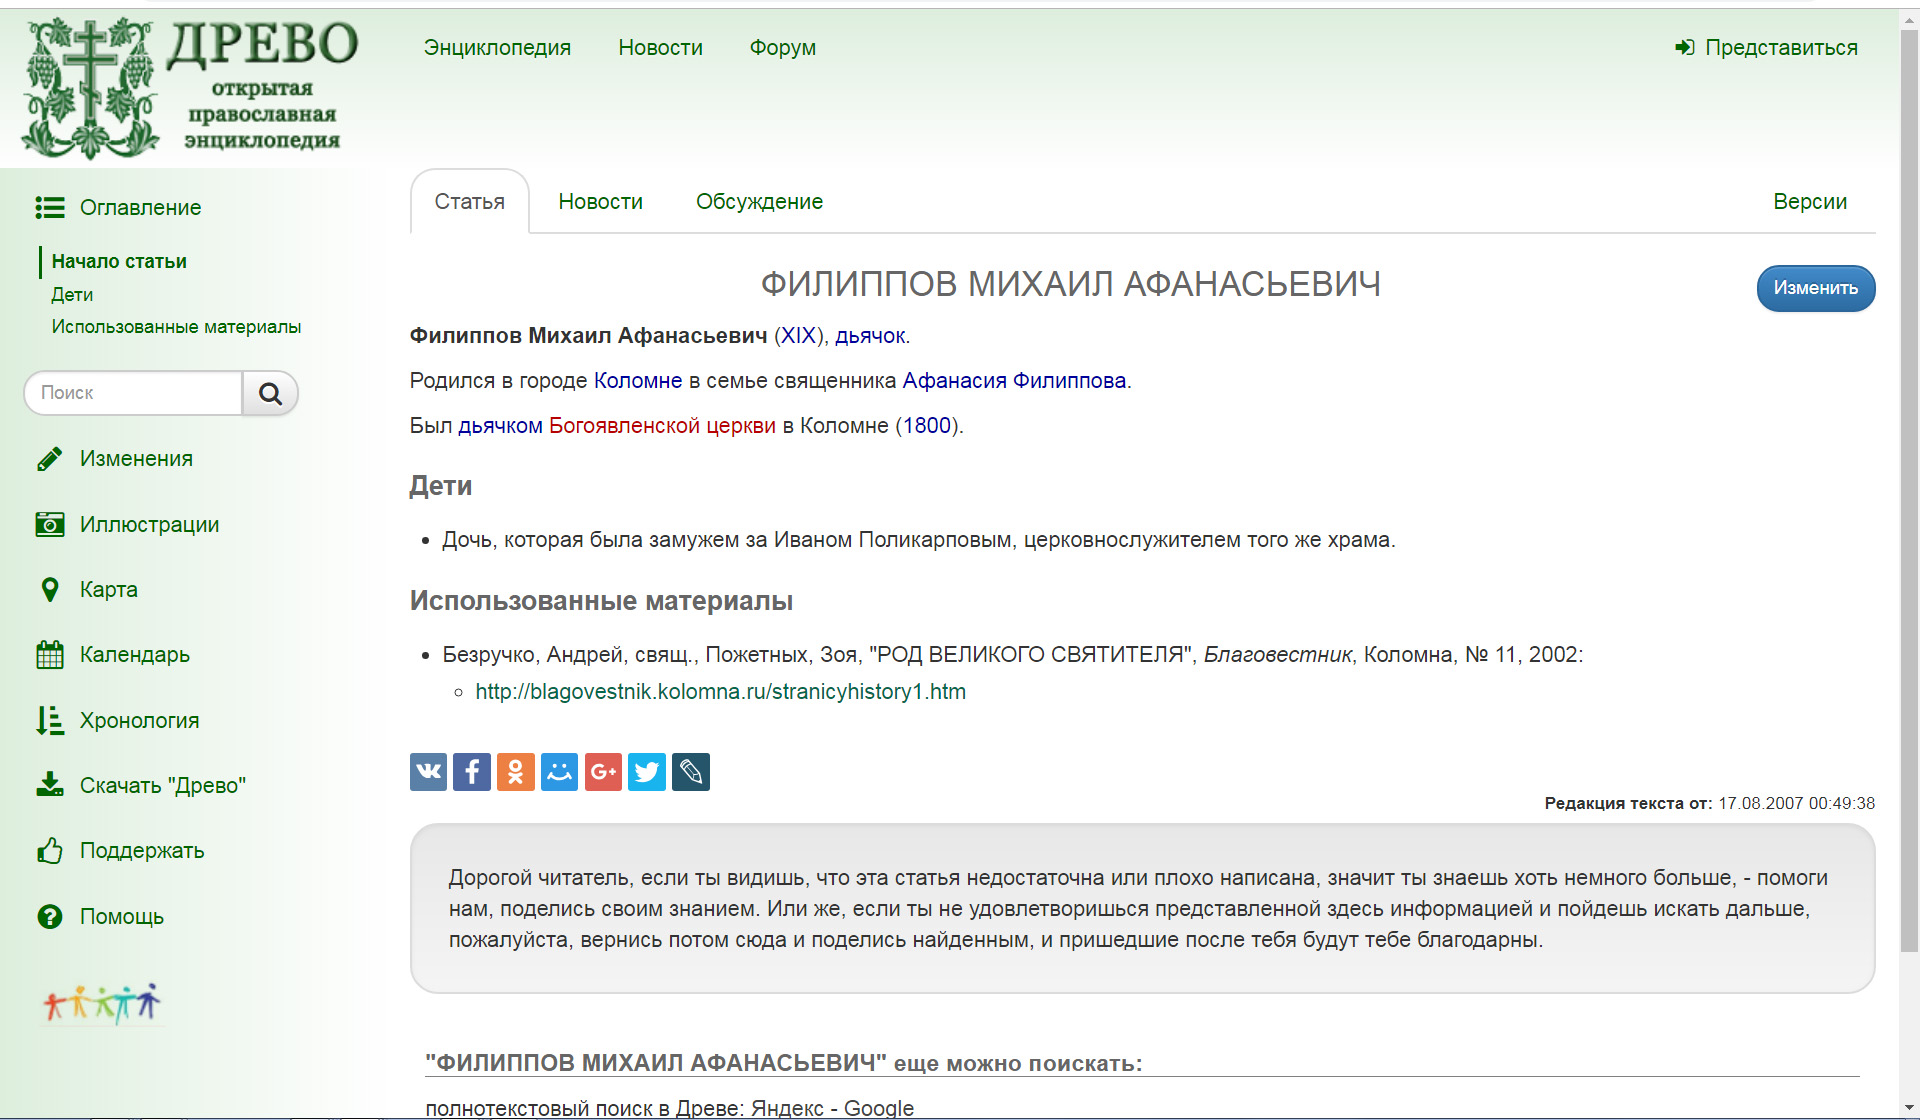Open the blagovestnik.kolomna.ru source link

tap(720, 692)
